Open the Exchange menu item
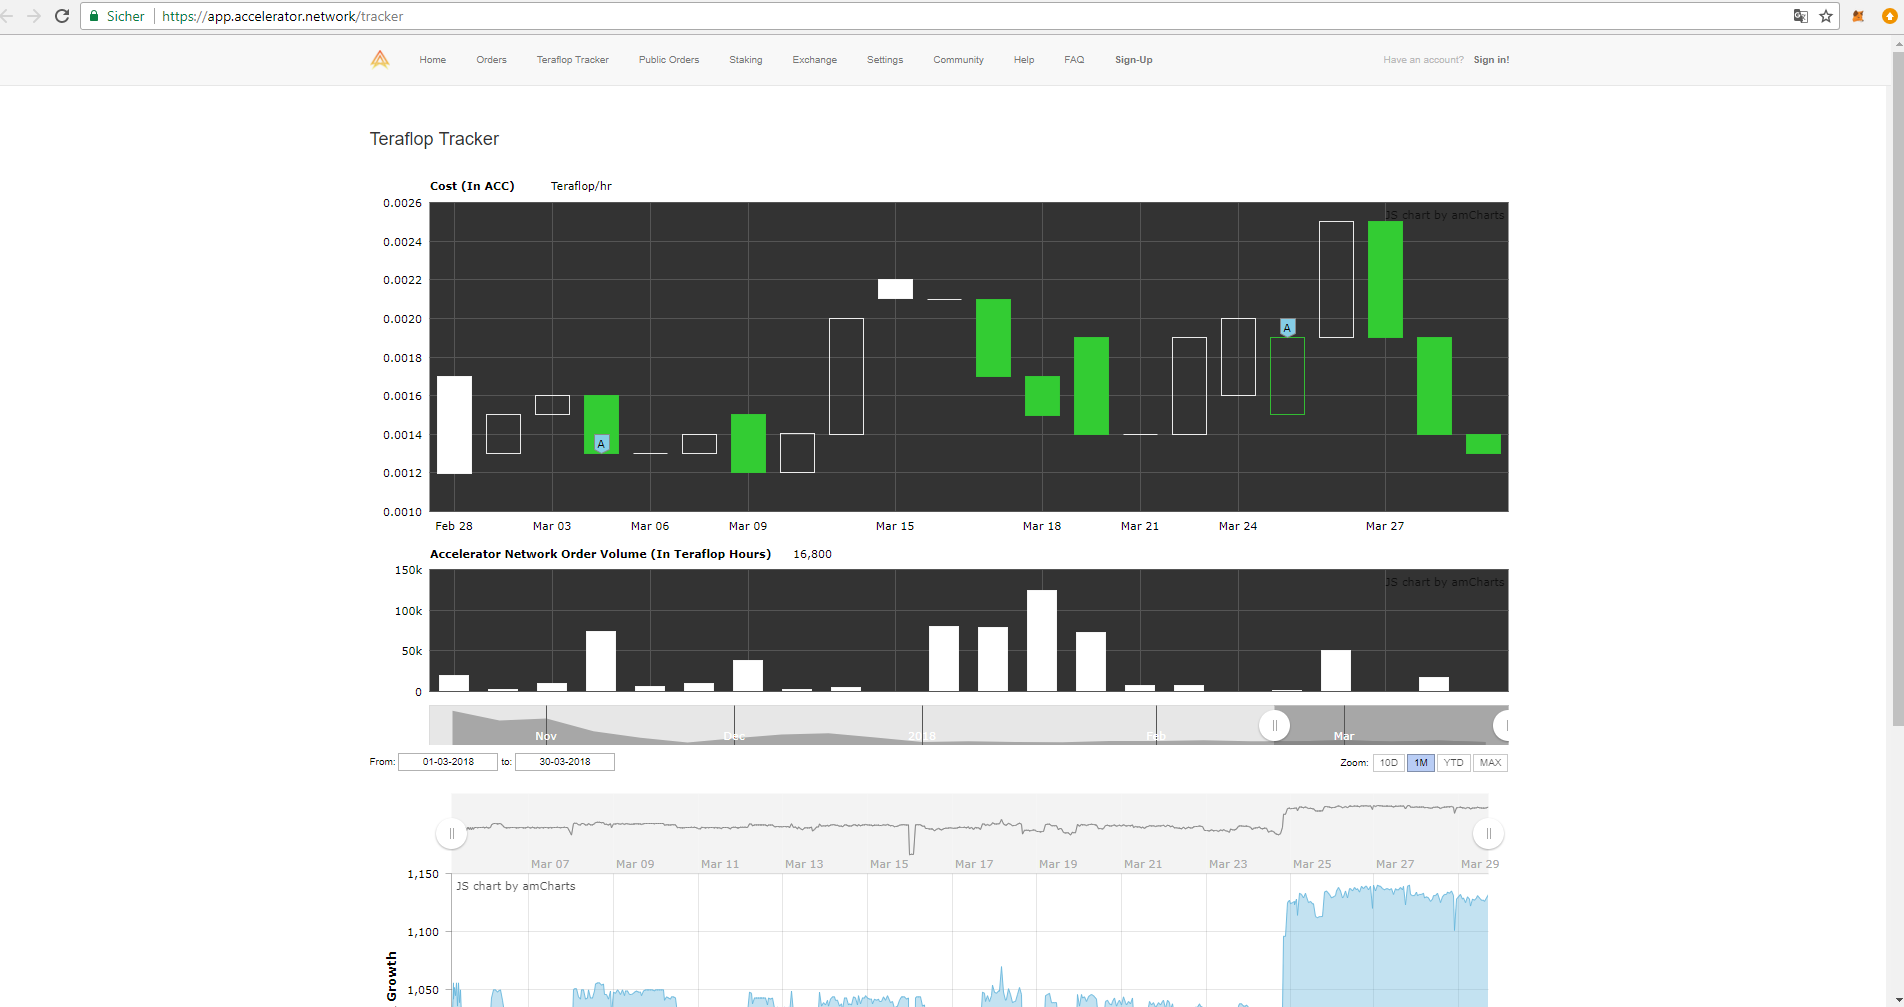The image size is (1904, 1007). point(815,60)
